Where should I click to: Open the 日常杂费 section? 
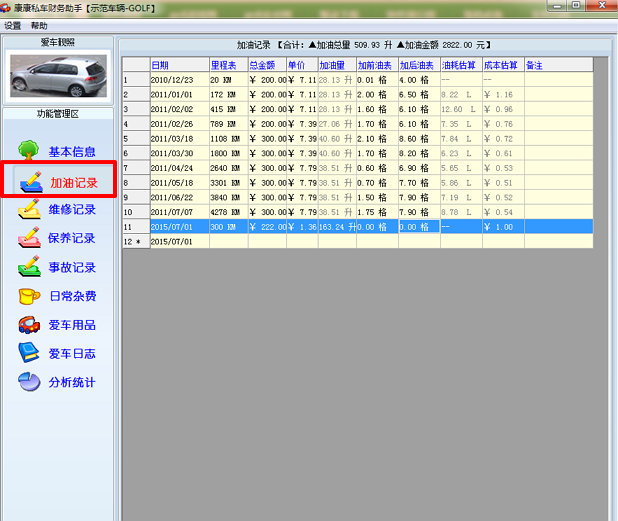pos(73,296)
